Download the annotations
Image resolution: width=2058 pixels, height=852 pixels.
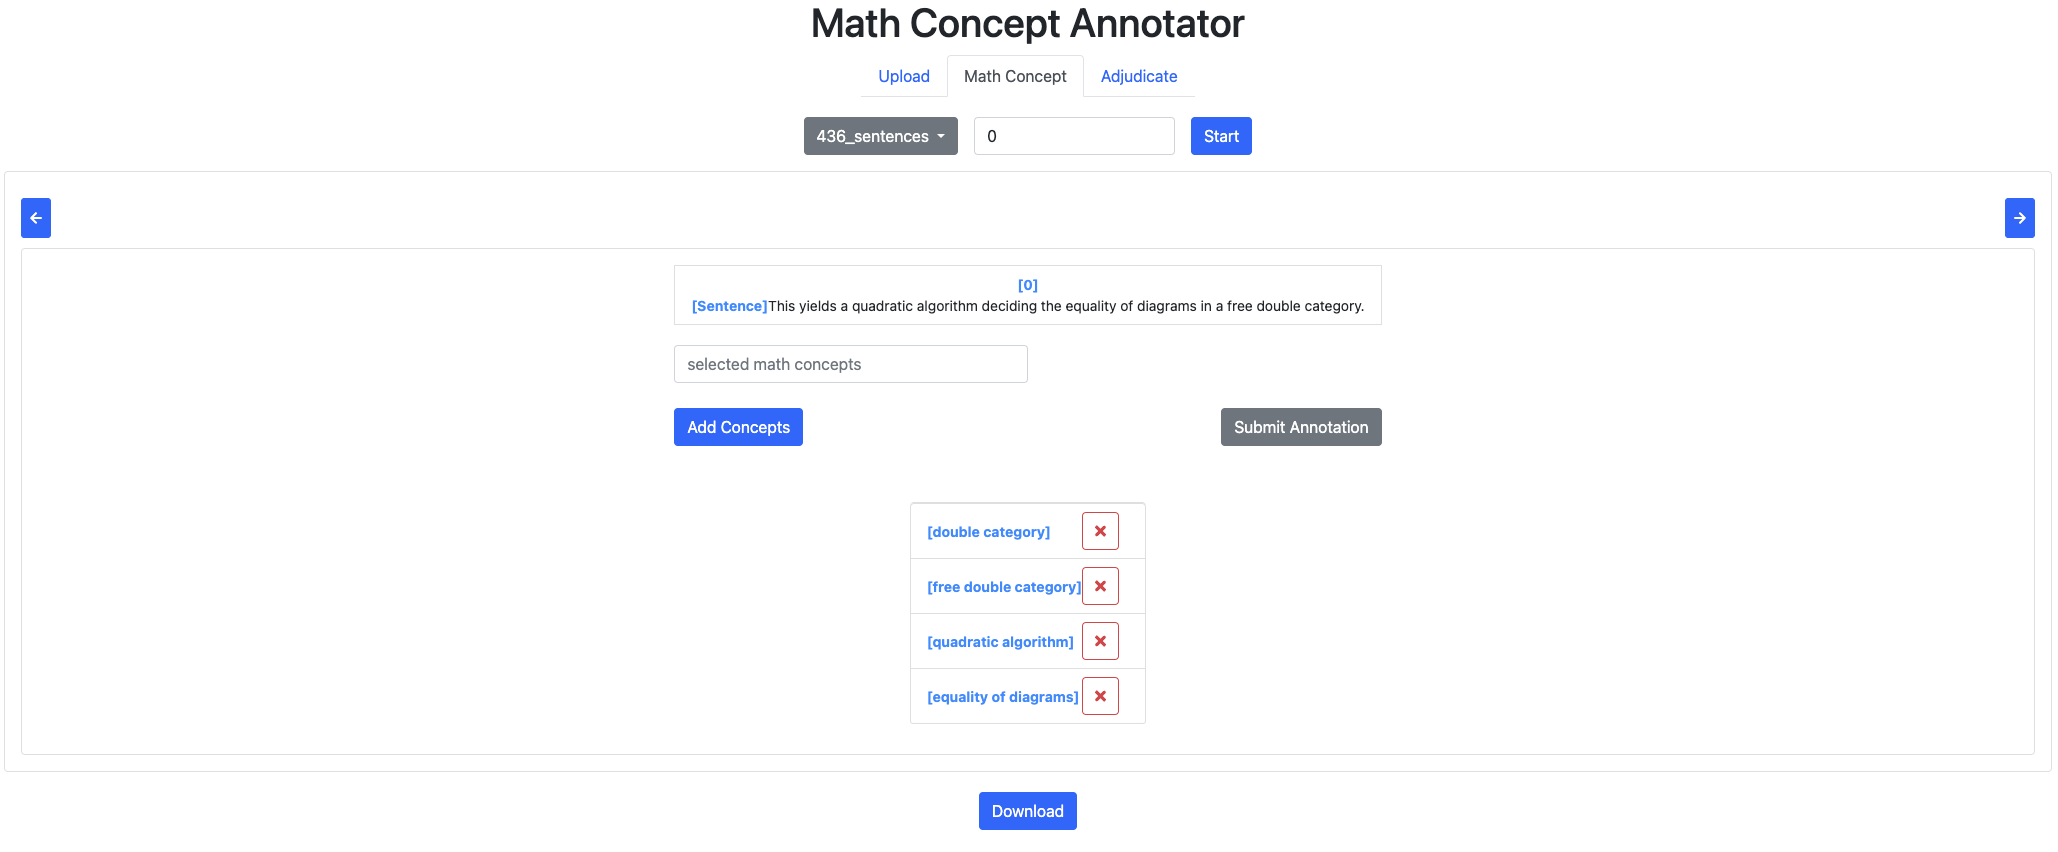1027,811
